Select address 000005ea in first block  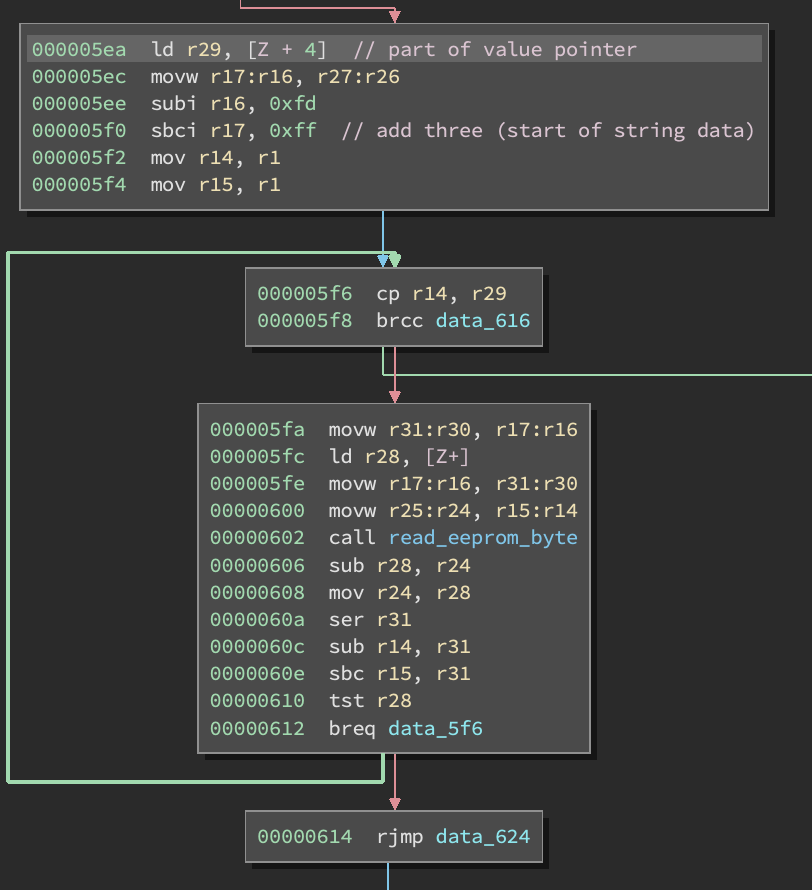coord(79,49)
